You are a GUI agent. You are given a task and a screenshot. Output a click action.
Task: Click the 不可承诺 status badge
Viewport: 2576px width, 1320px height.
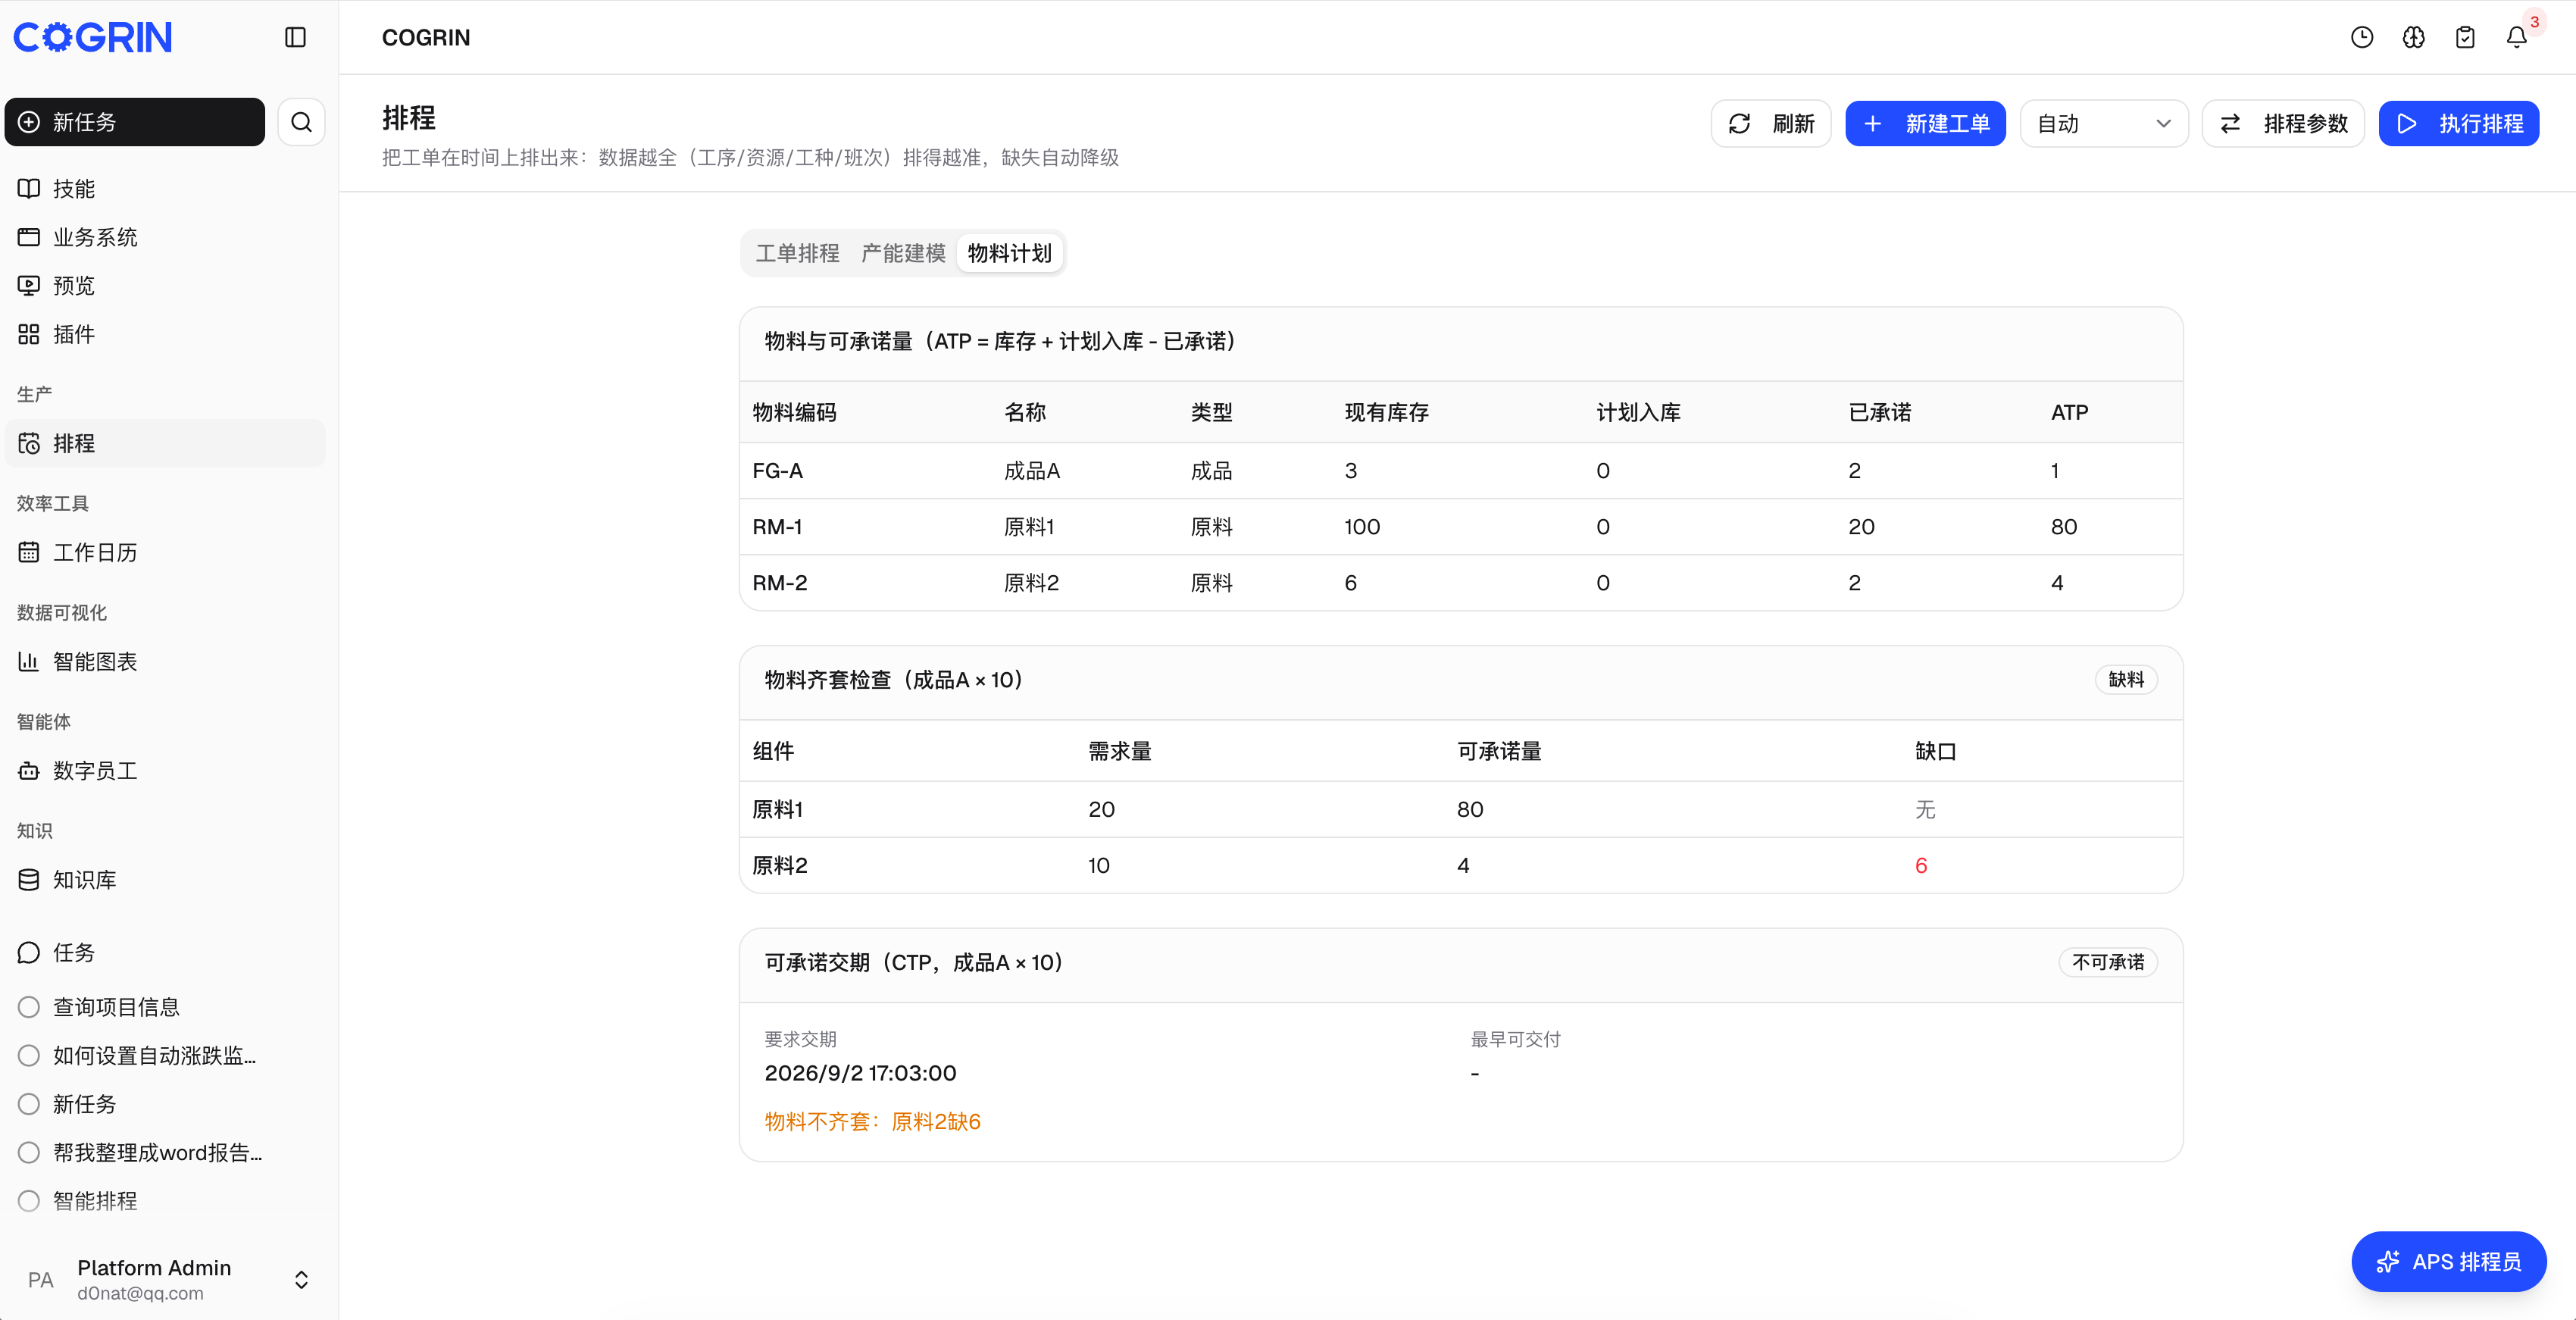point(2108,963)
